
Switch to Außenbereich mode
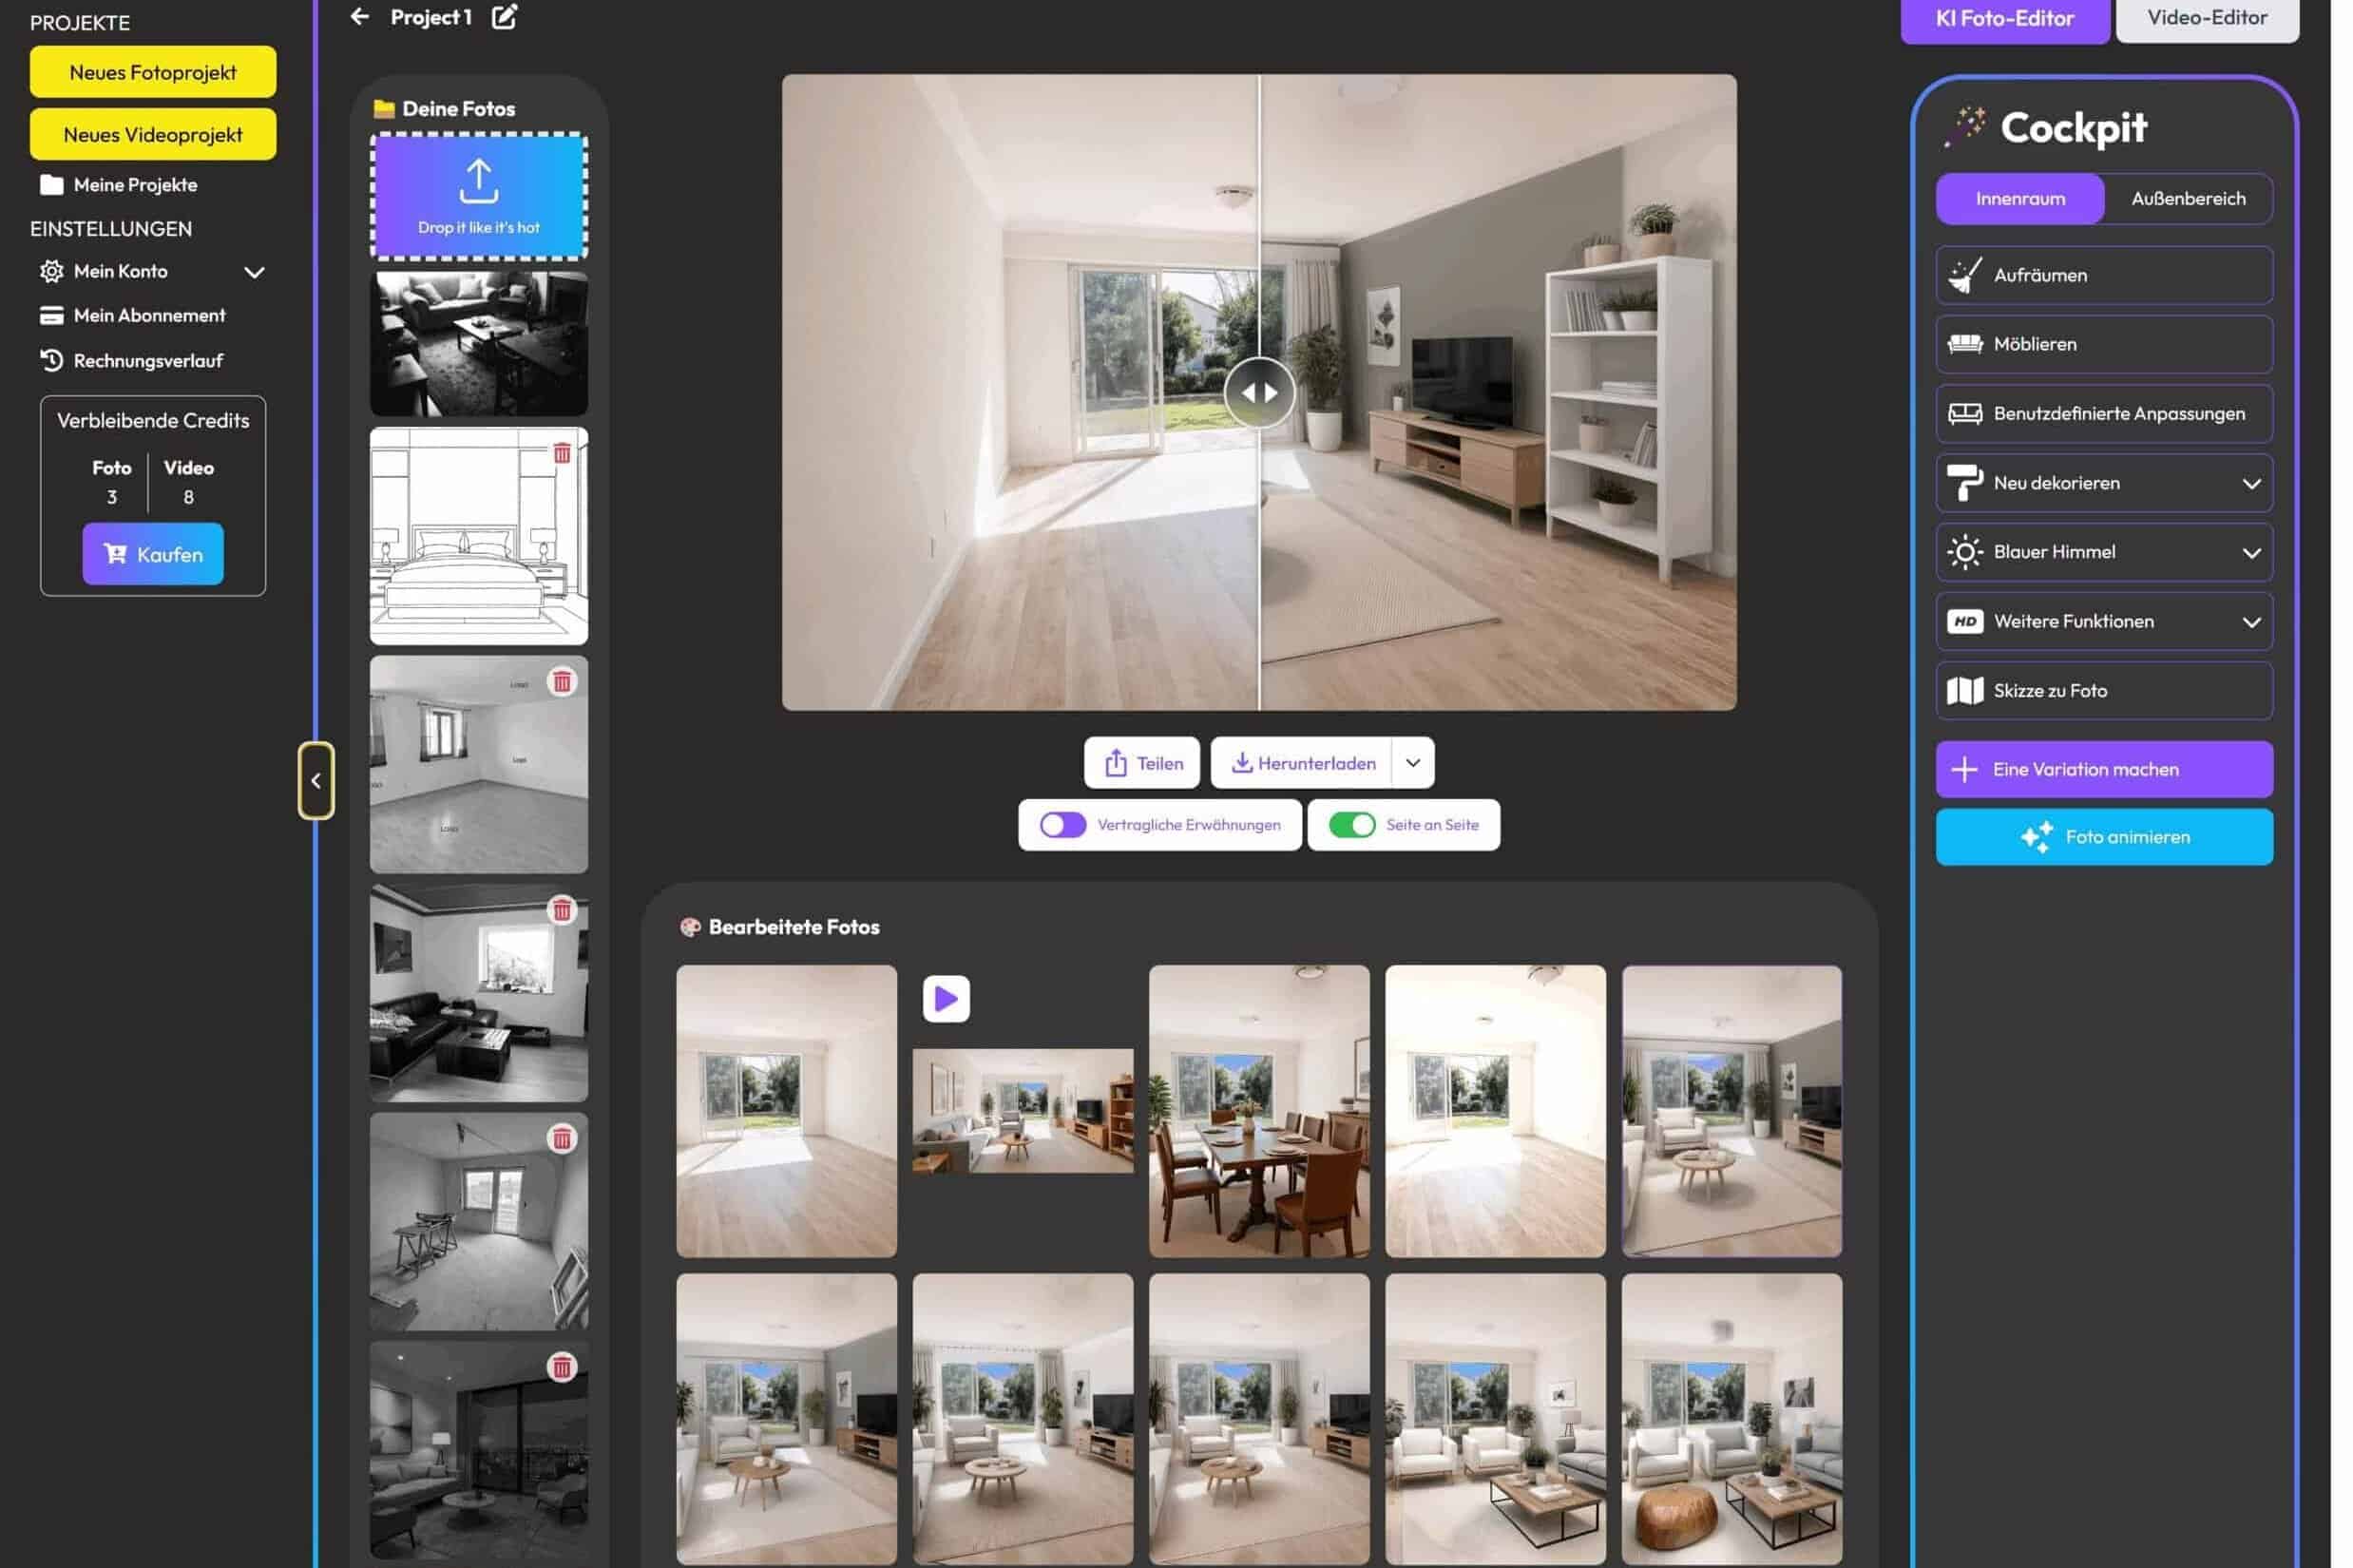pos(2188,198)
